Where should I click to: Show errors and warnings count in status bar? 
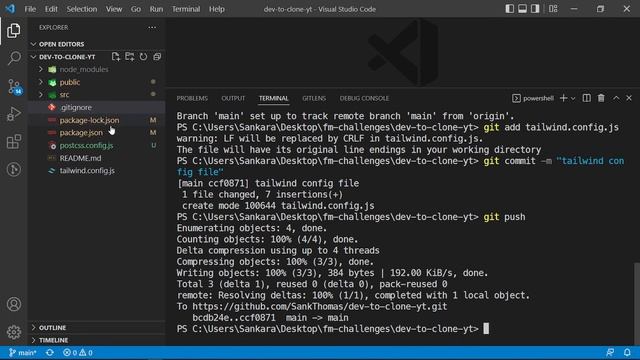(78, 353)
